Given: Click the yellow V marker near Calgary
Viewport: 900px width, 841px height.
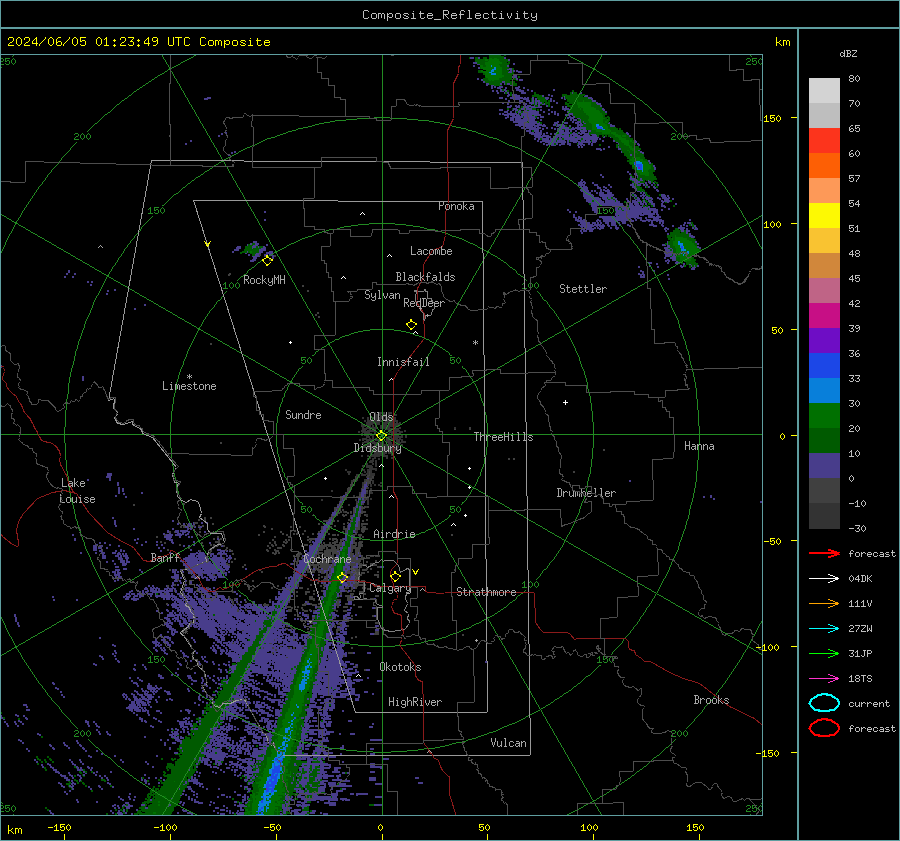Looking at the screenshot, I should point(416,572).
